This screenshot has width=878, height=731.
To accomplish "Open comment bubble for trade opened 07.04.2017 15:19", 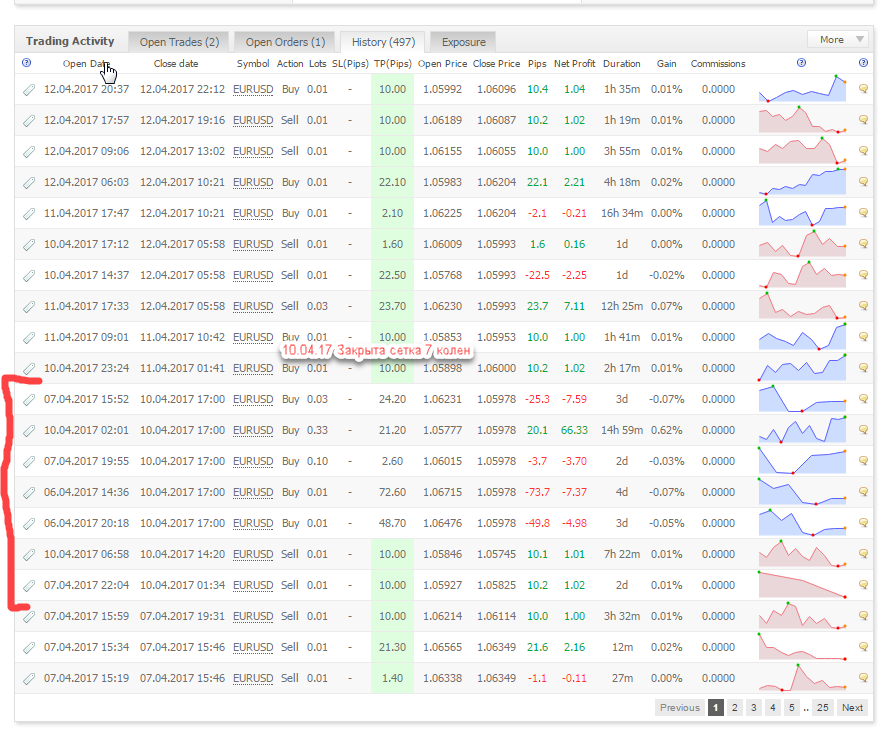I will pos(863,677).
